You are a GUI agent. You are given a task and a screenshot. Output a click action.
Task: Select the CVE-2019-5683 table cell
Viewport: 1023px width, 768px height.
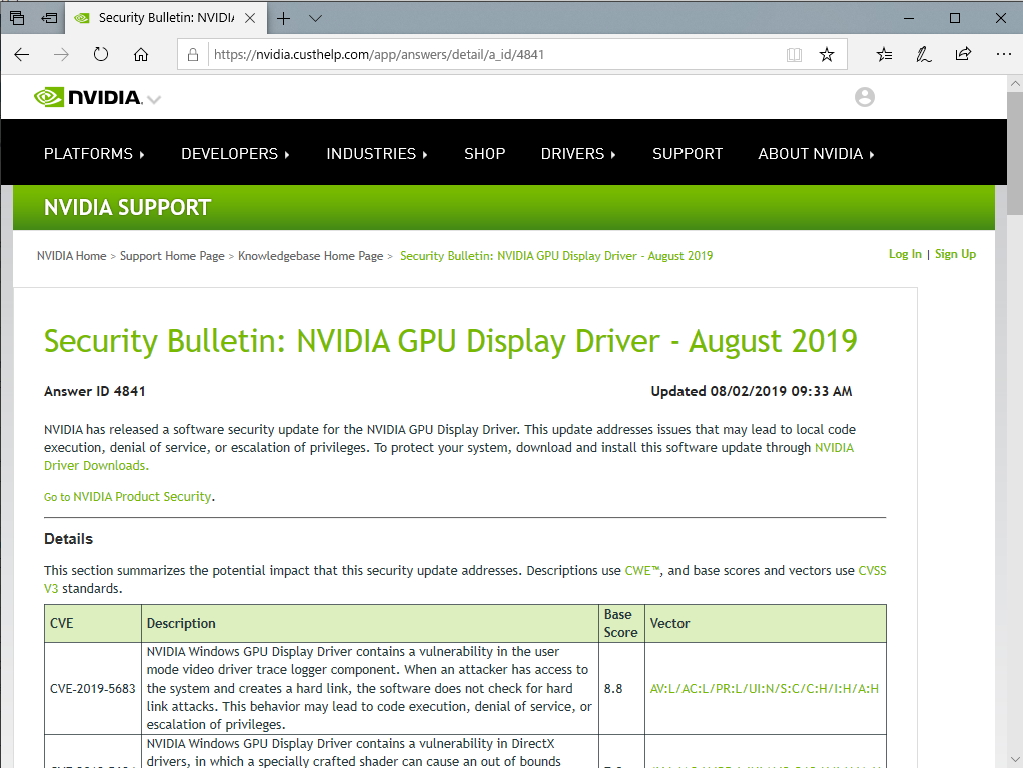pyautogui.click(x=93, y=688)
